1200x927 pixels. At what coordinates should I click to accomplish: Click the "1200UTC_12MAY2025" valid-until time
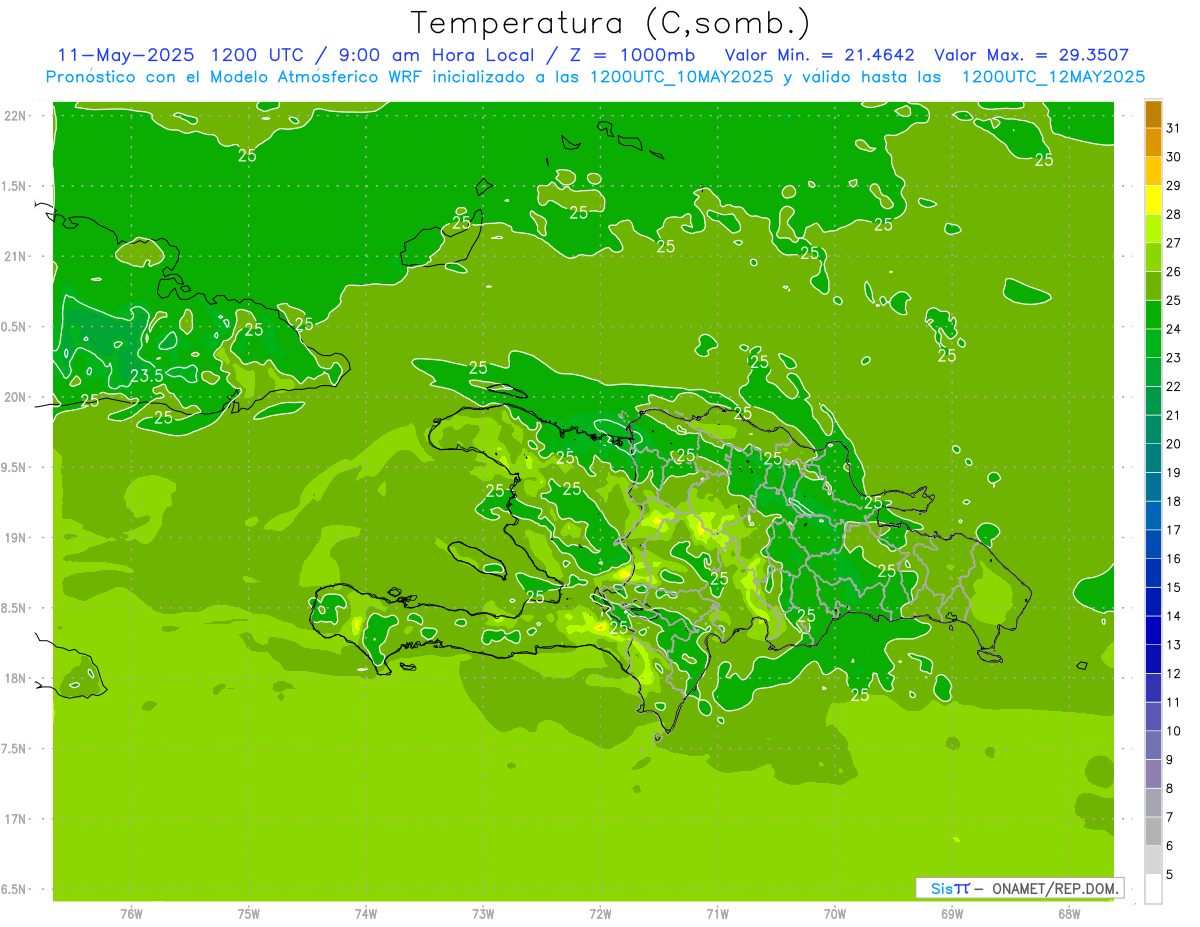point(1053,76)
